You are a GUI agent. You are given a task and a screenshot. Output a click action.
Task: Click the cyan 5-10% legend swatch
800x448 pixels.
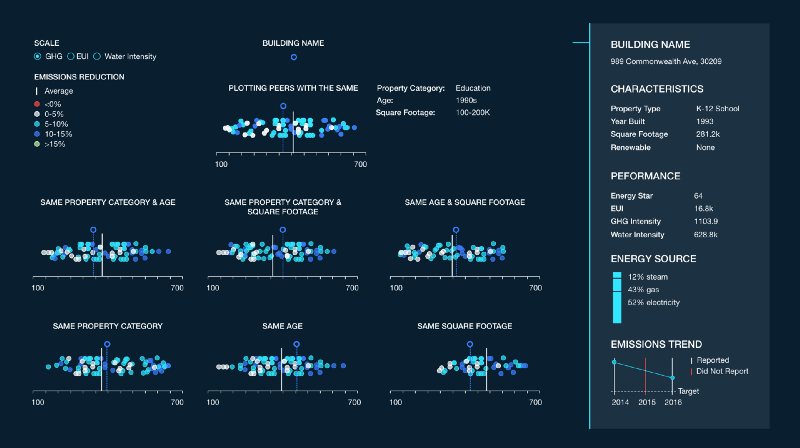pos(37,124)
